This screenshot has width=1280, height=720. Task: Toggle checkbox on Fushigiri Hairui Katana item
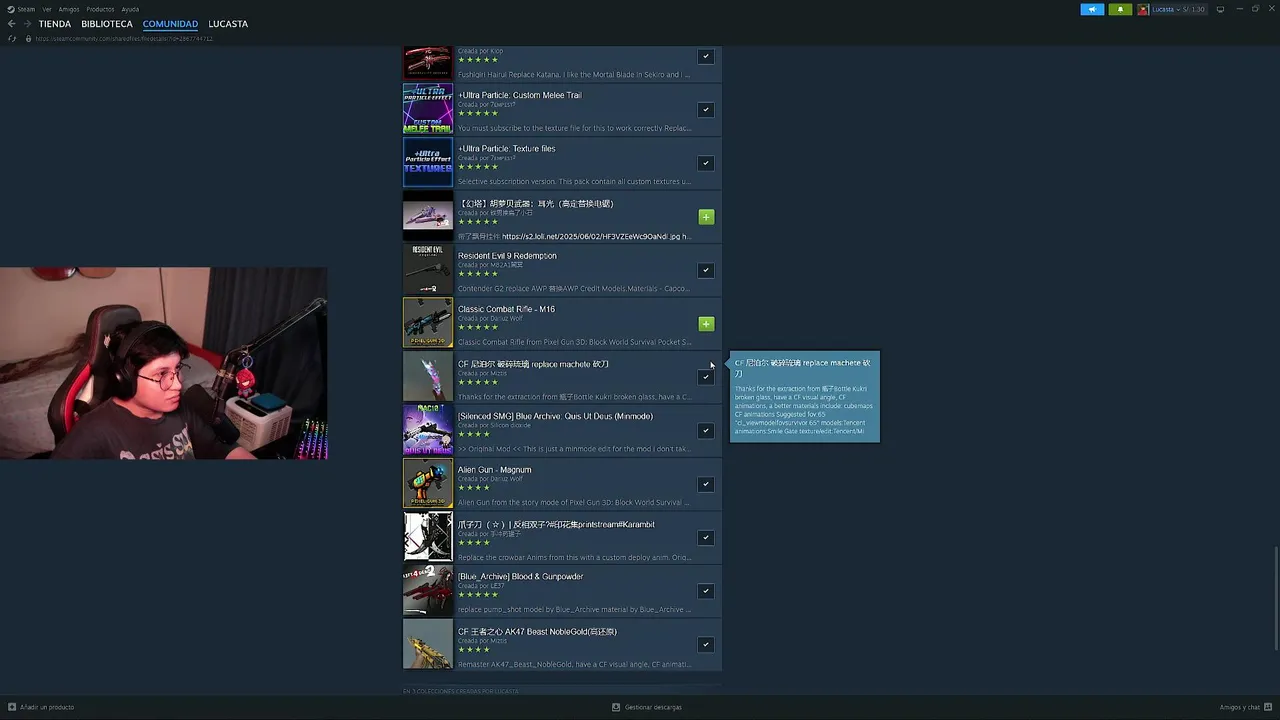tap(706, 56)
